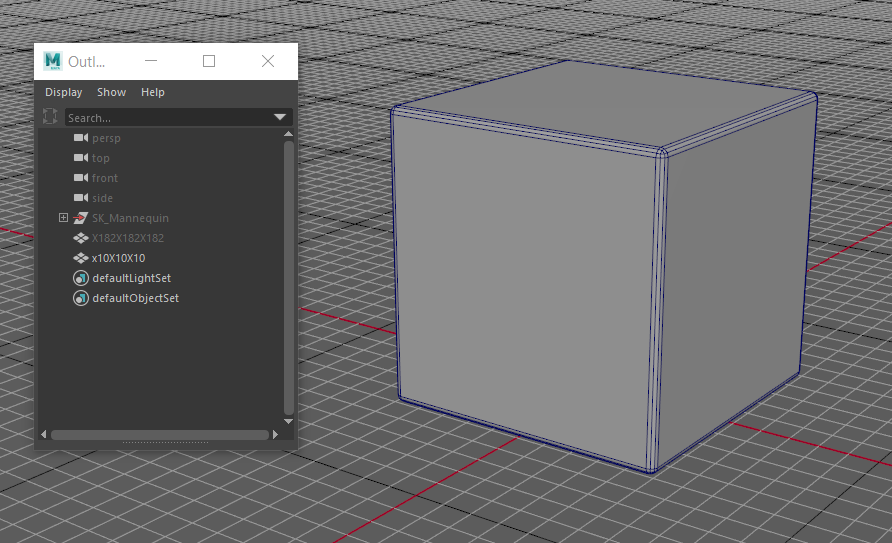Screen dimensions: 892x543
Task: Select the side camera icon
Action: [x=81, y=197]
